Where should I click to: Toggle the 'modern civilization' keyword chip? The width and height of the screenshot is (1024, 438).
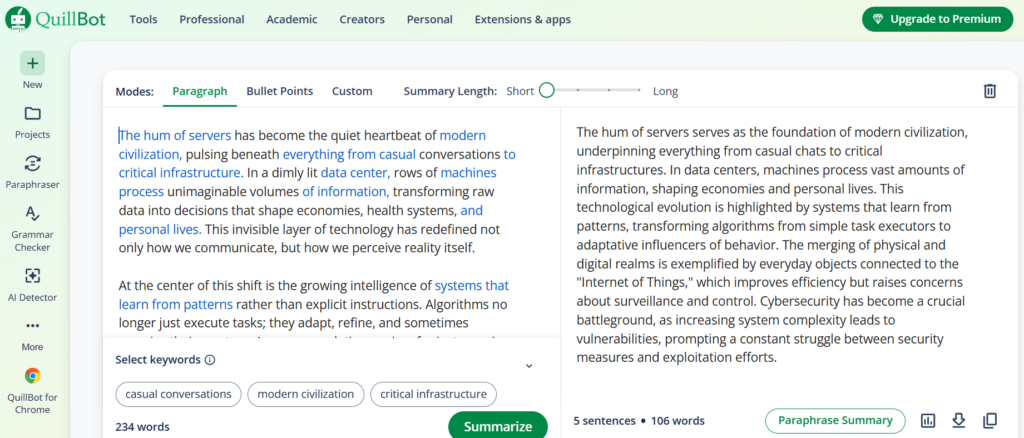pos(306,394)
